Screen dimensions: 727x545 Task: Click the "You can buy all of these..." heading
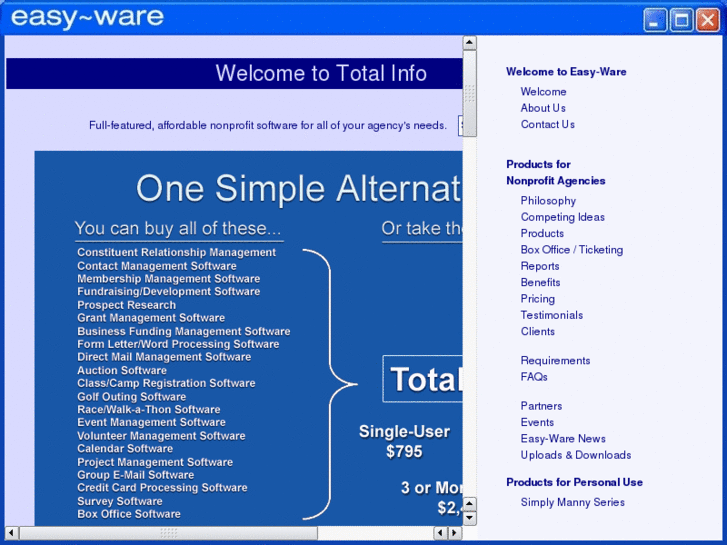coord(178,229)
